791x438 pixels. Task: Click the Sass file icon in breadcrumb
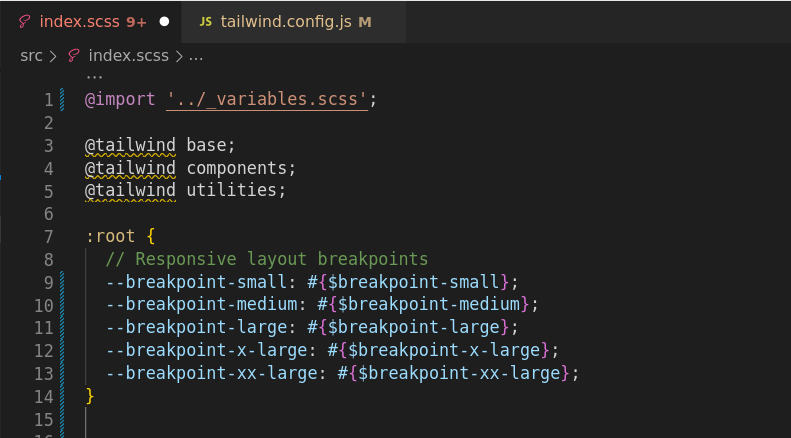74,56
